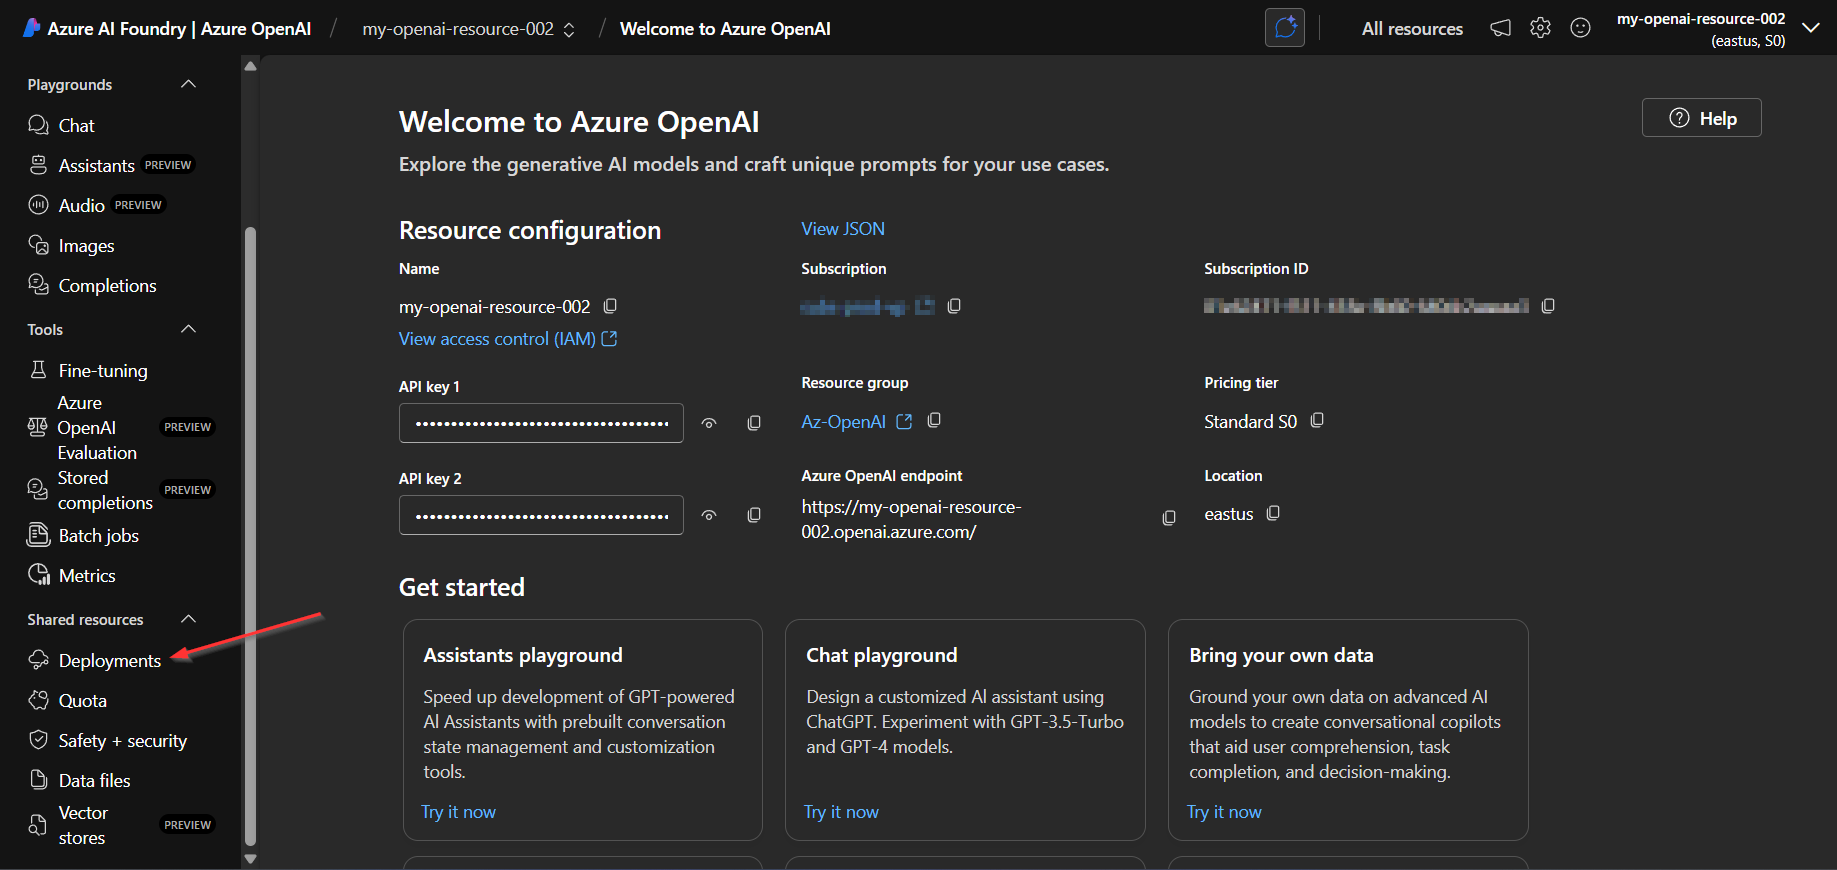Click the API key 2 masked field
Viewport: 1837px width, 870px height.
click(541, 515)
